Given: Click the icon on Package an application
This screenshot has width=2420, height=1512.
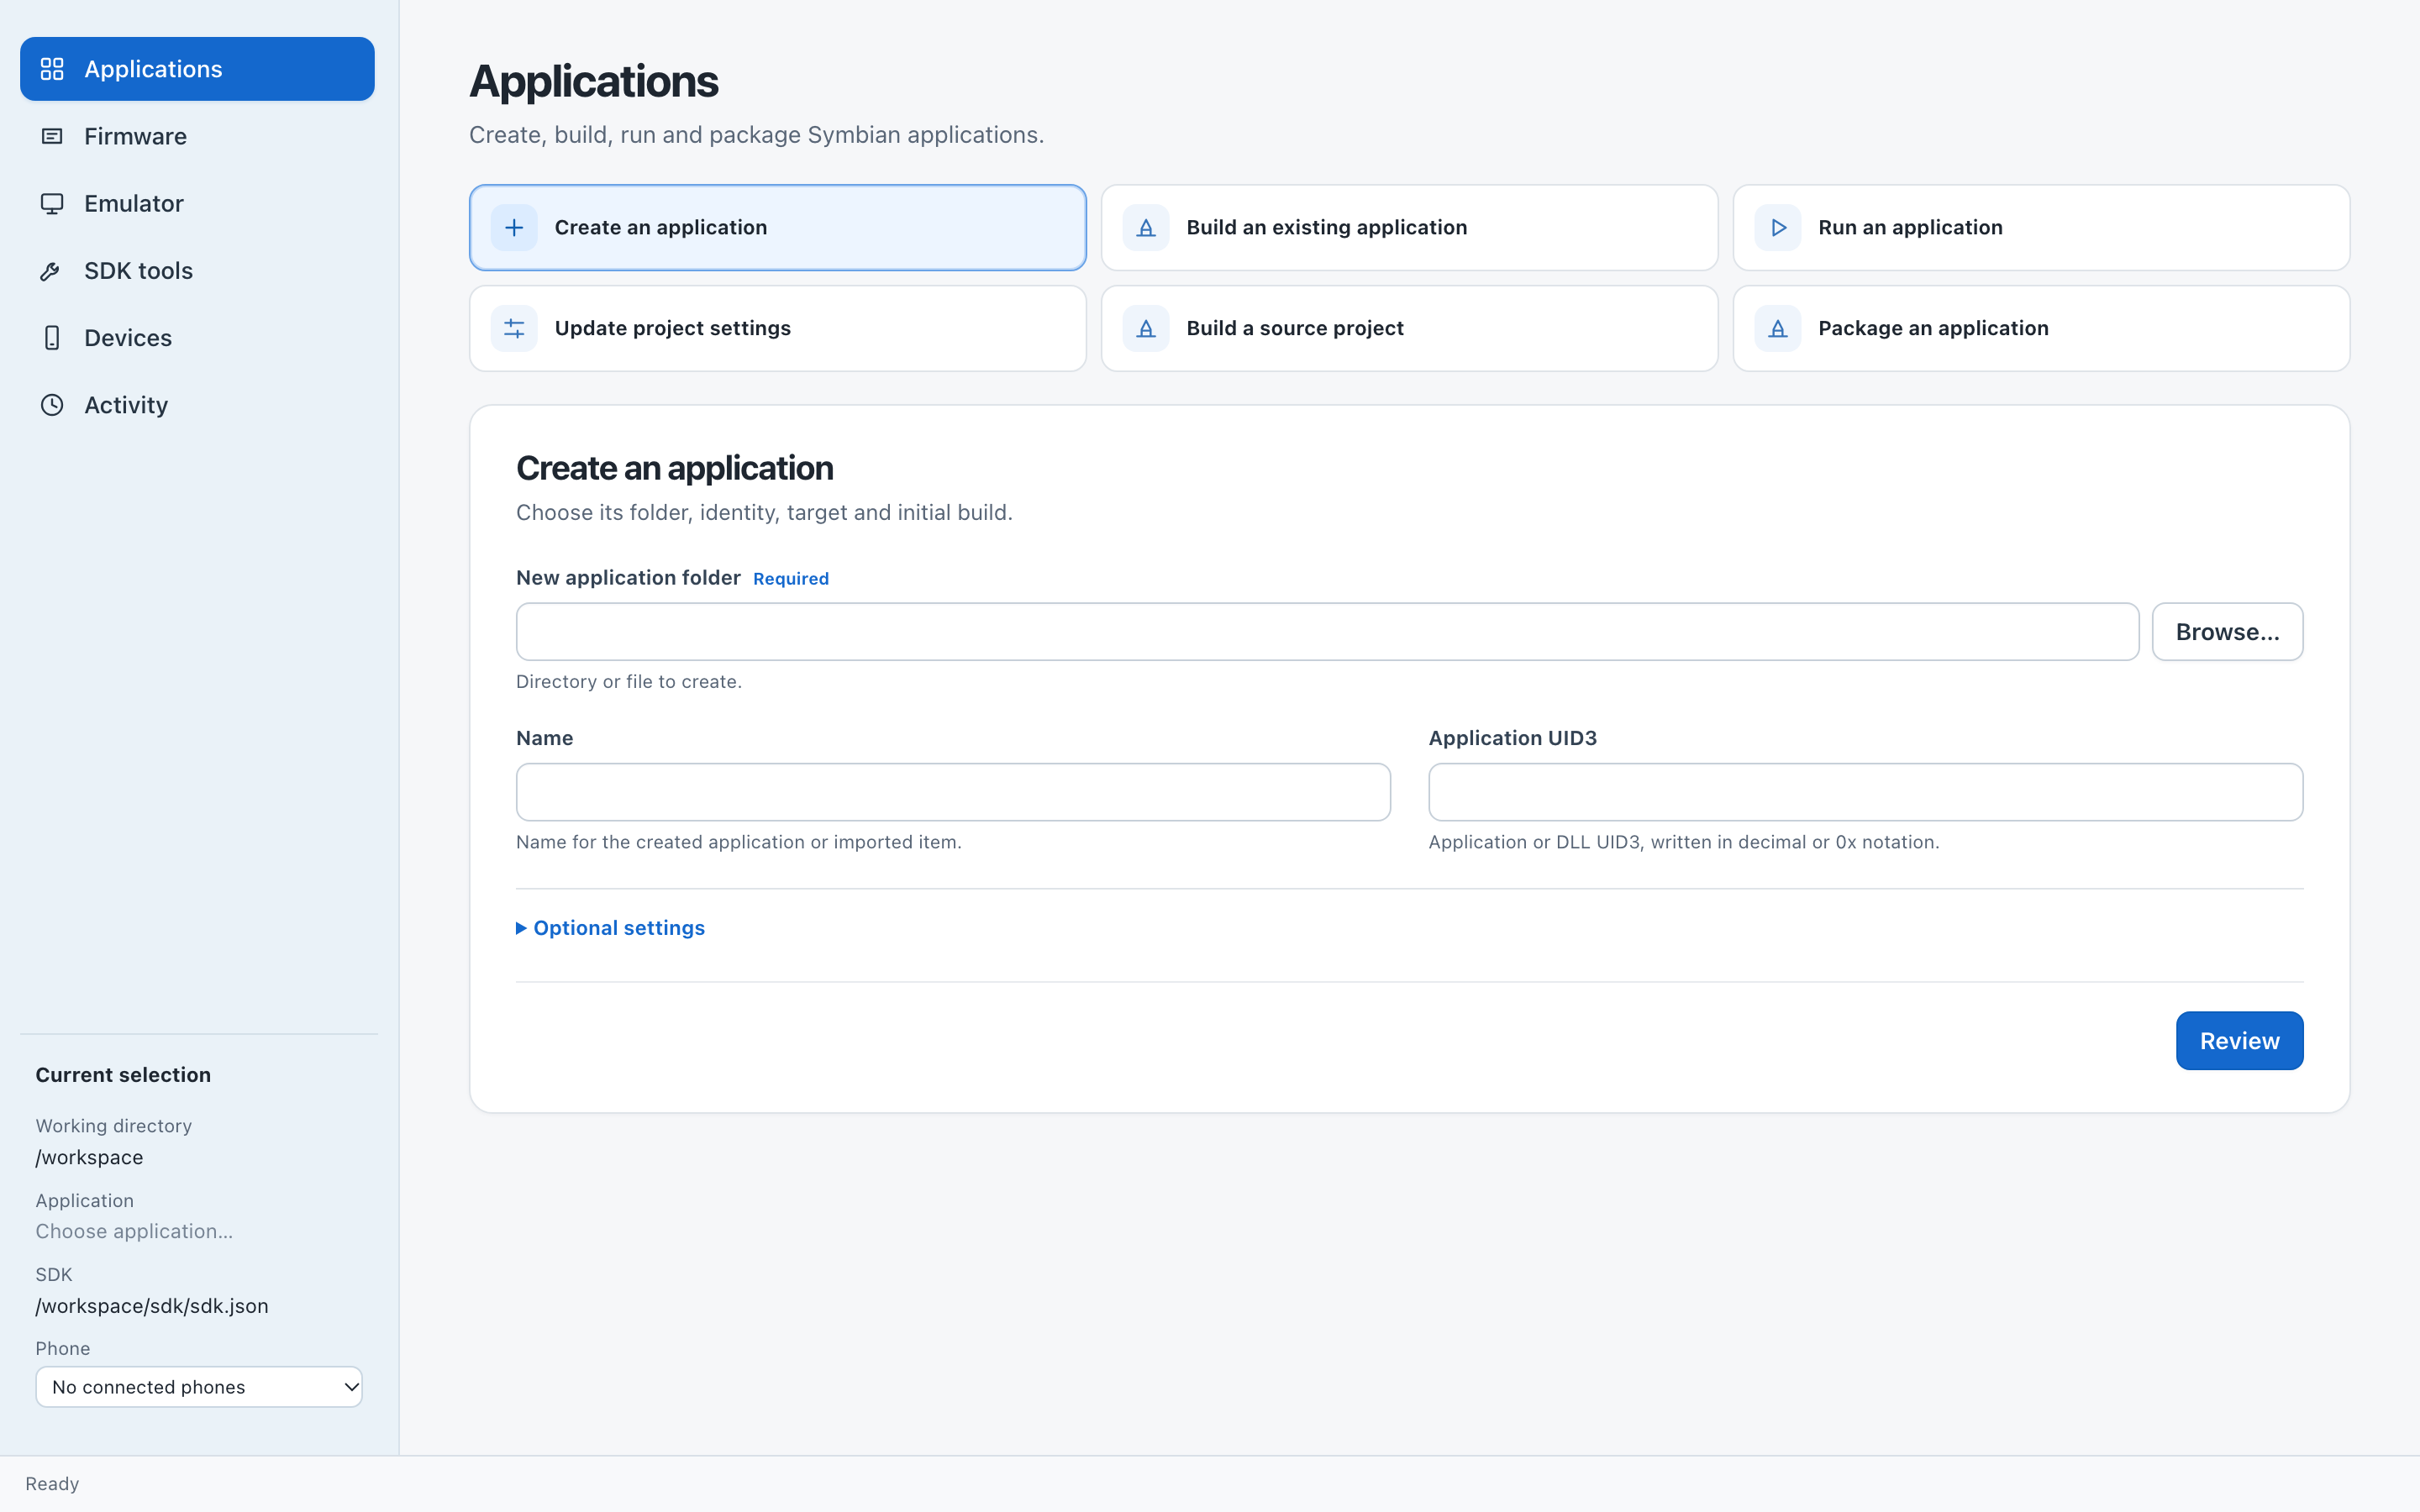Looking at the screenshot, I should point(1778,328).
